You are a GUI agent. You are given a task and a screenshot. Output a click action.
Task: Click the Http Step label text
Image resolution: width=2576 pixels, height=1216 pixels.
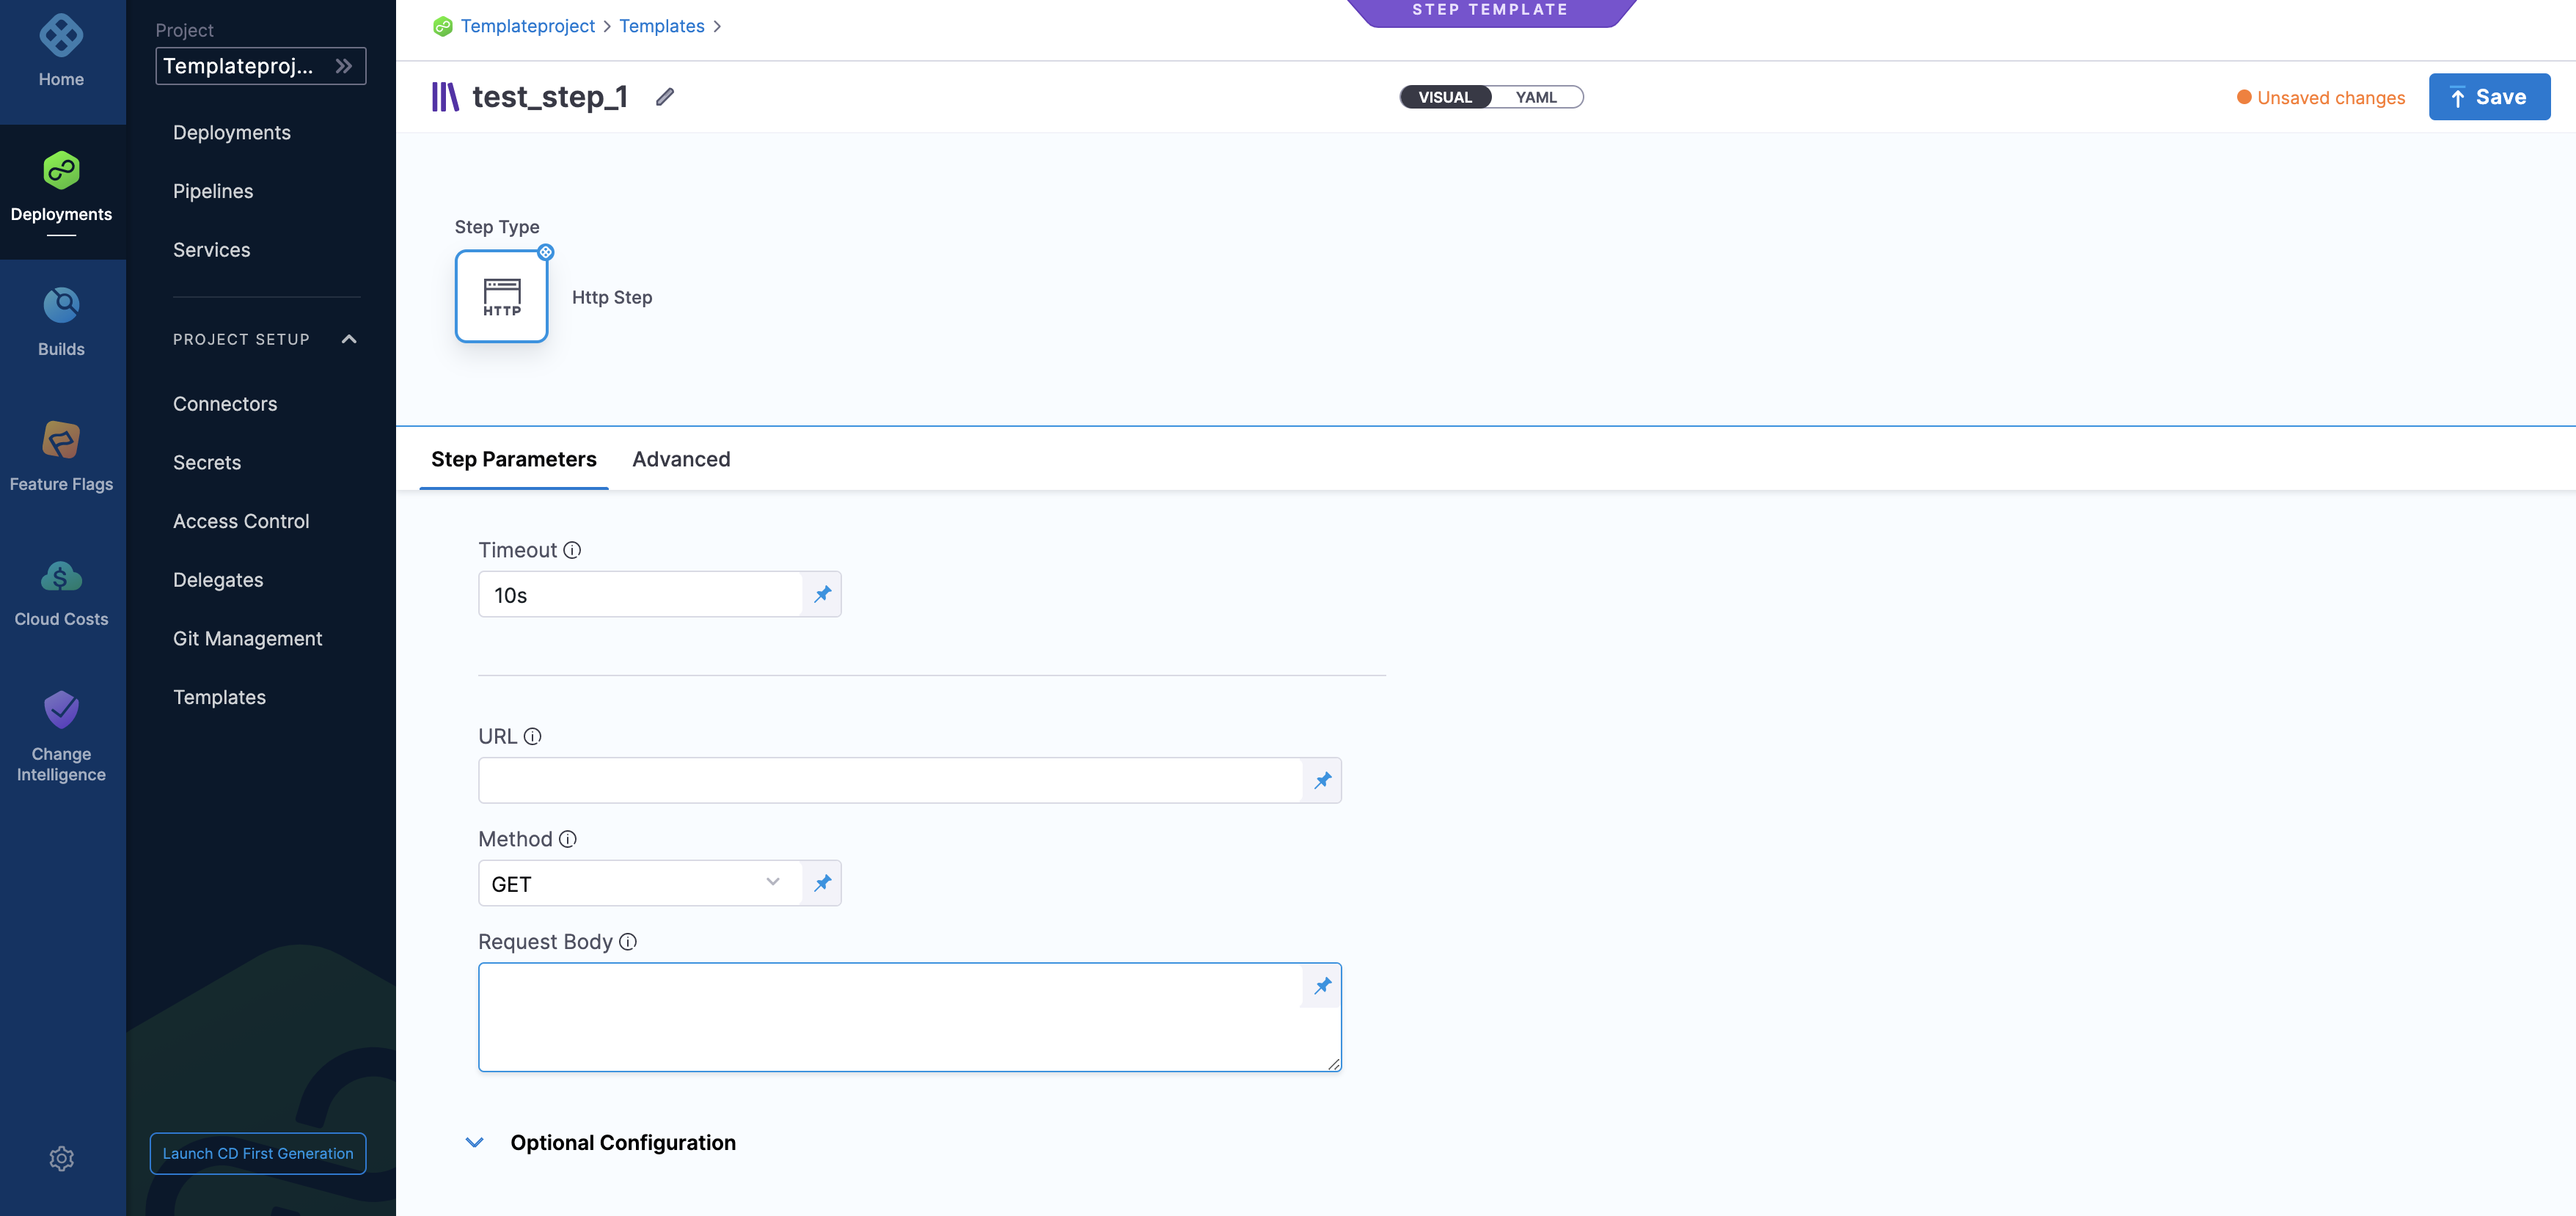tap(612, 297)
